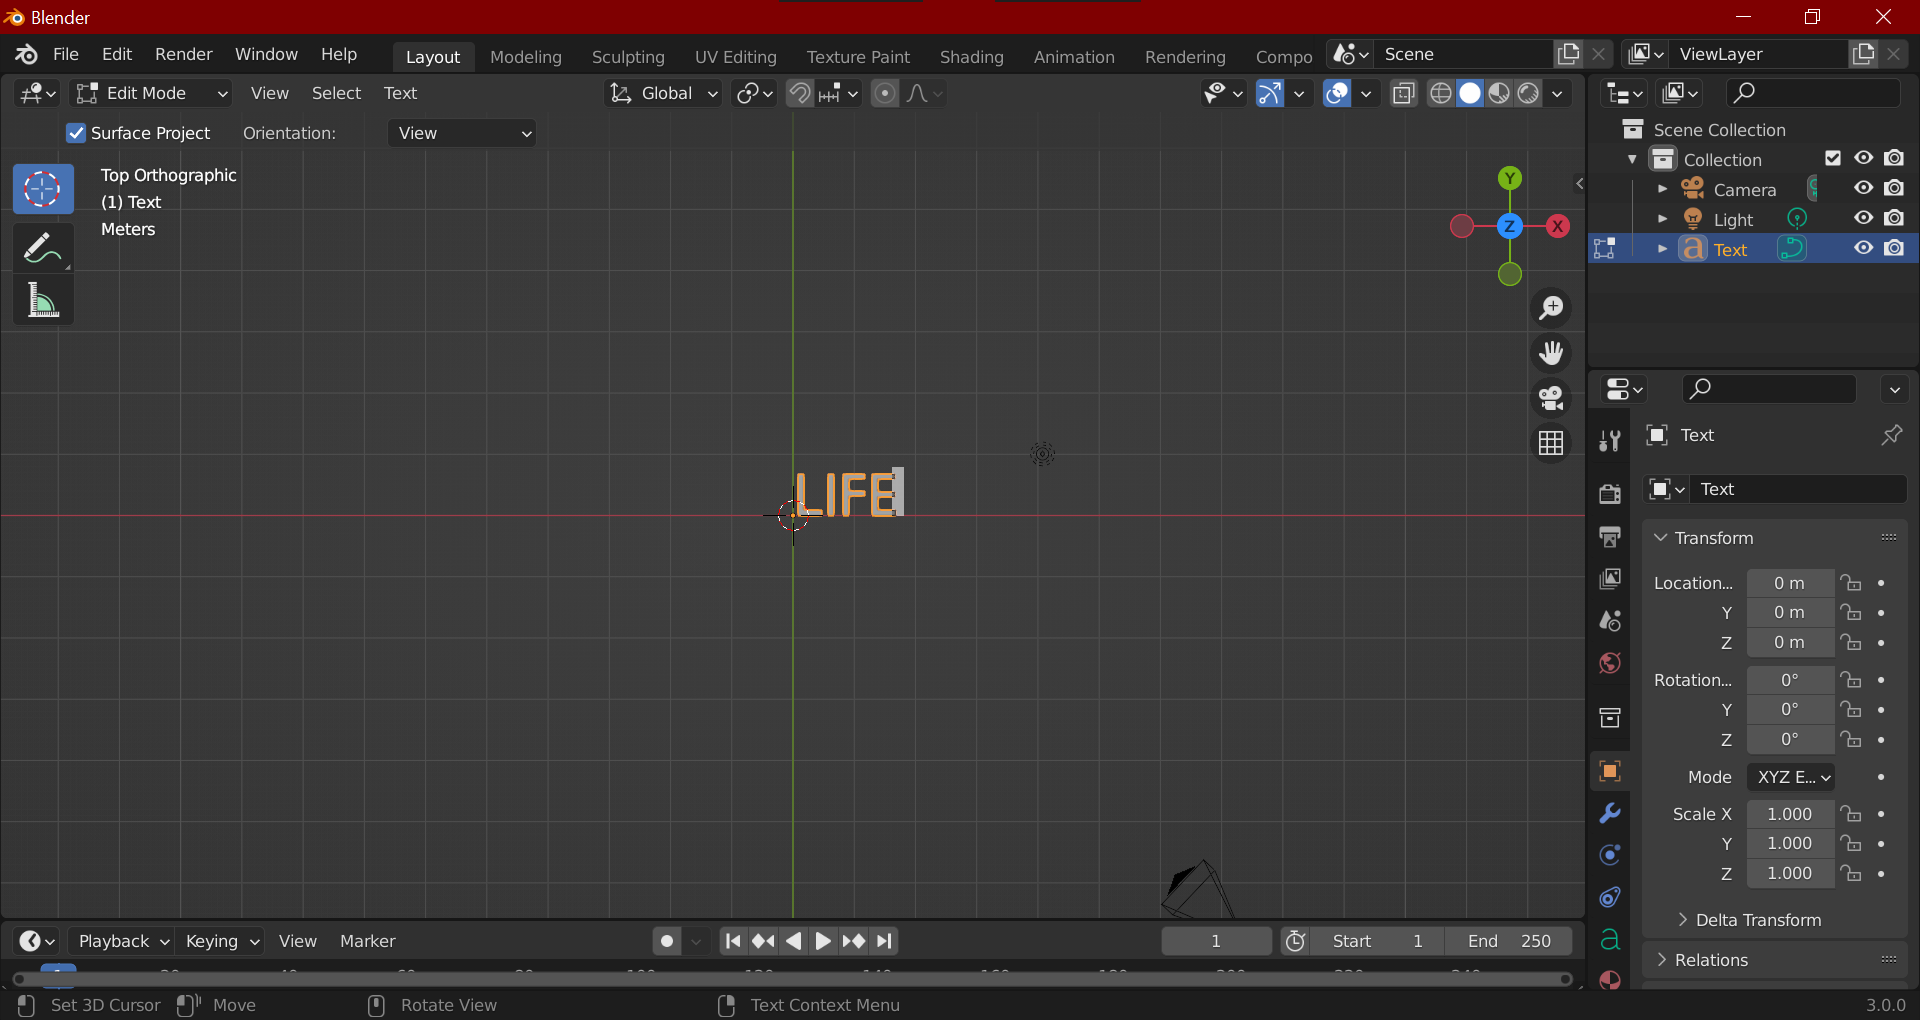Open the Render properties tab
Image resolution: width=1920 pixels, height=1020 pixels.
tap(1609, 494)
